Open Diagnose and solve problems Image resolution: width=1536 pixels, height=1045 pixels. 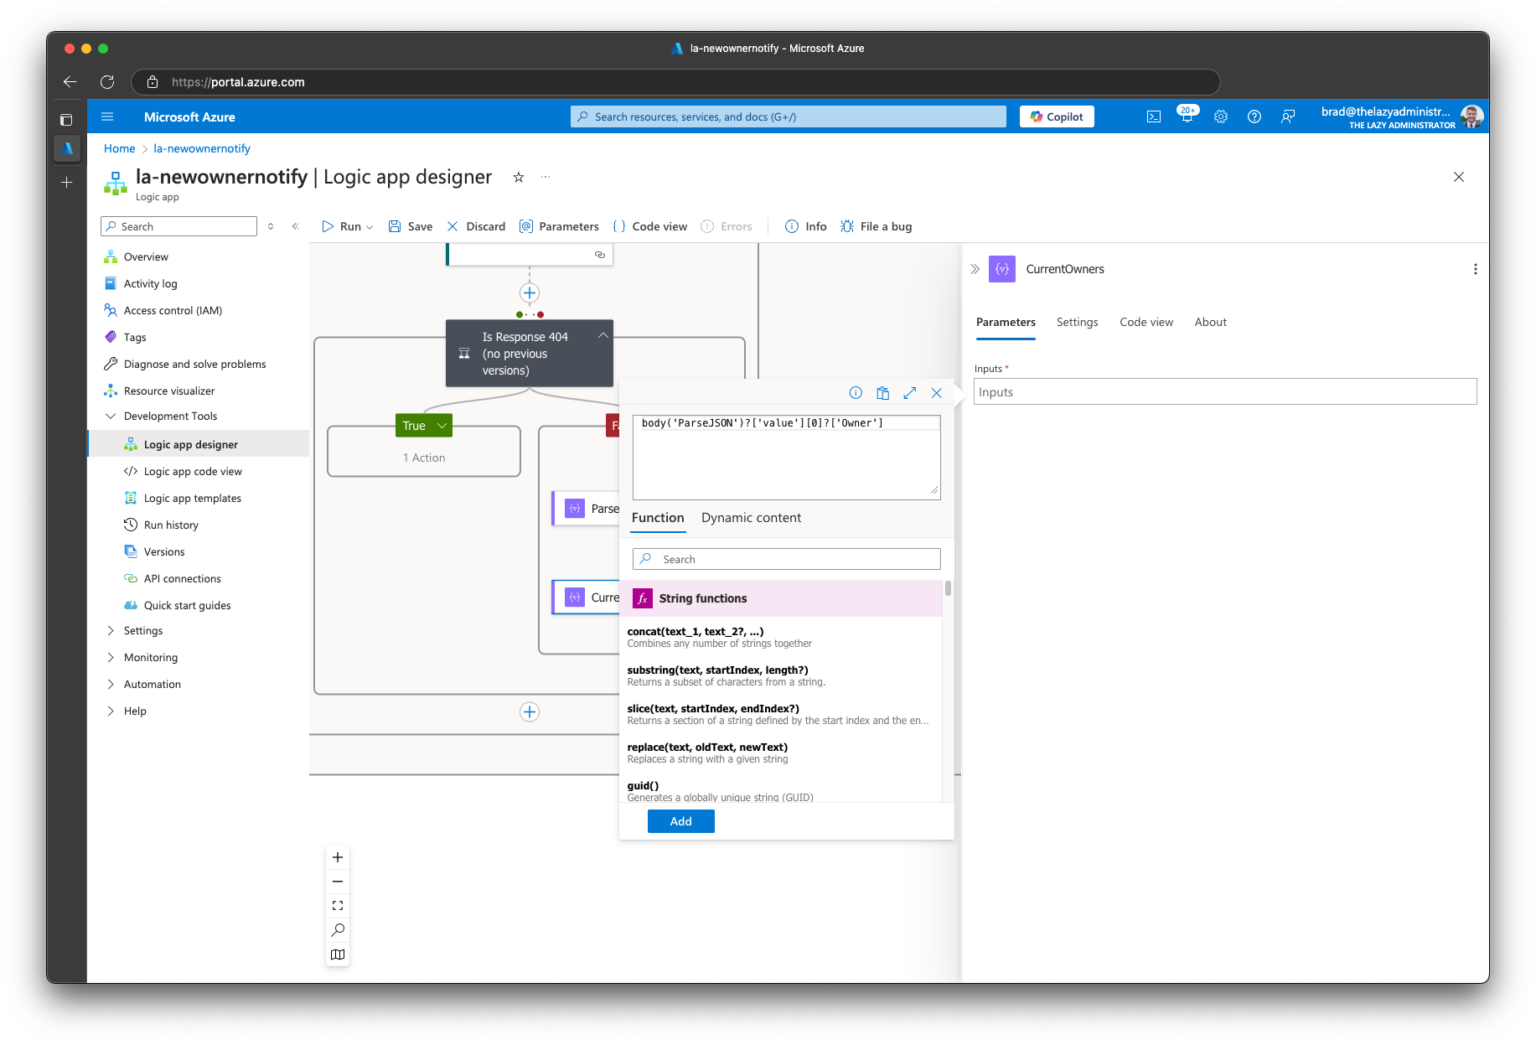coord(195,365)
